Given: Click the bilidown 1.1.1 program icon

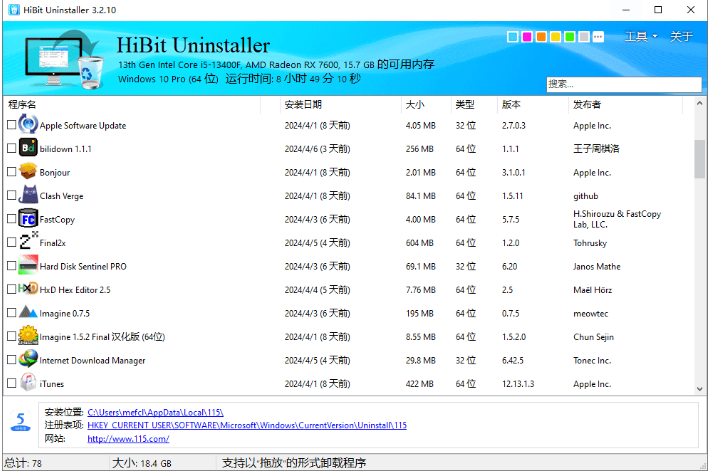Looking at the screenshot, I should [28, 148].
